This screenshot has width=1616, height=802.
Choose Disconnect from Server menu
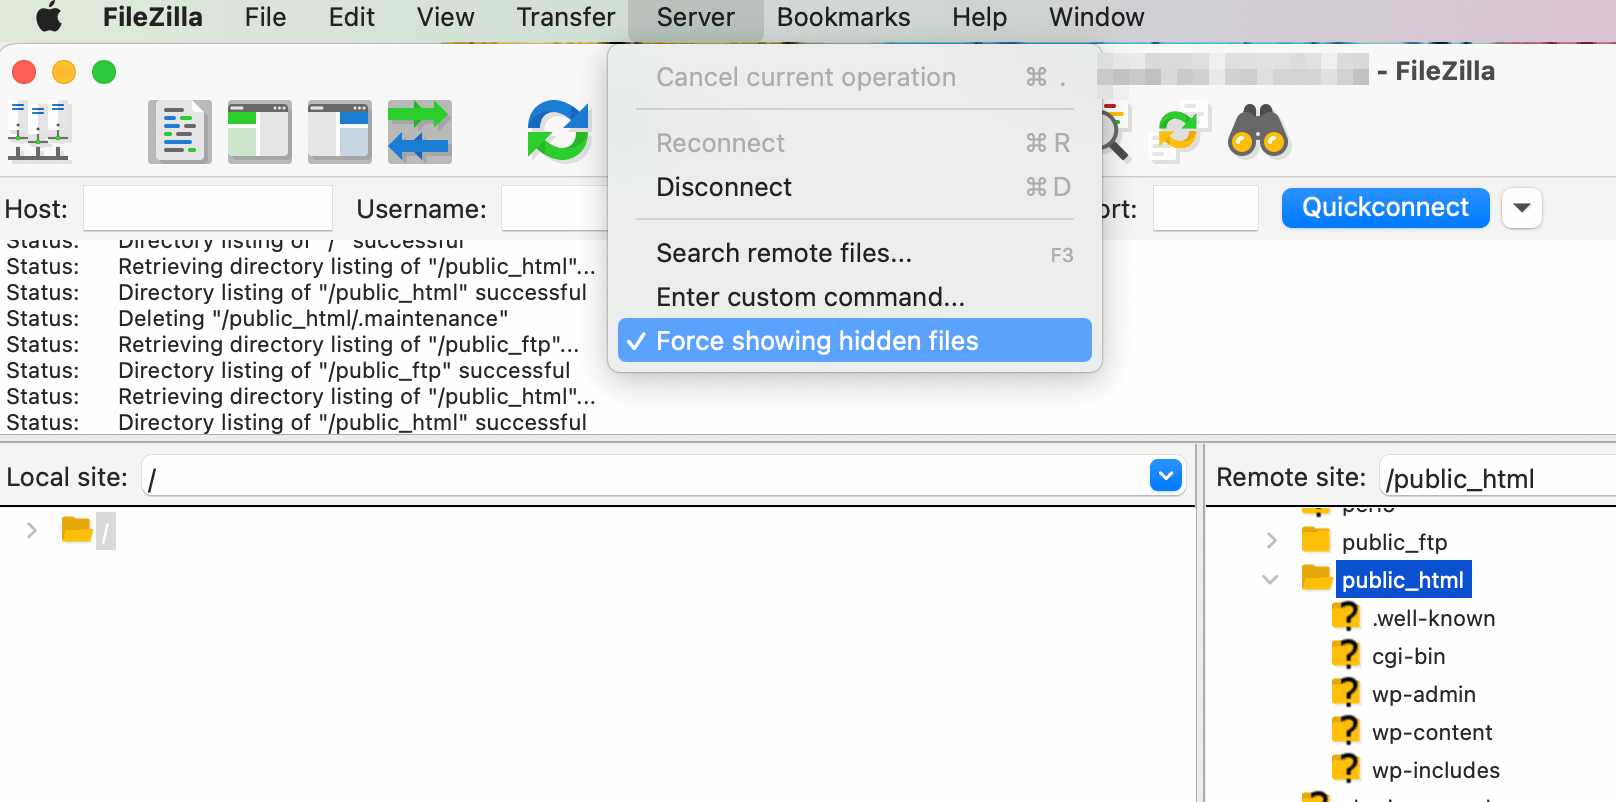click(x=855, y=187)
